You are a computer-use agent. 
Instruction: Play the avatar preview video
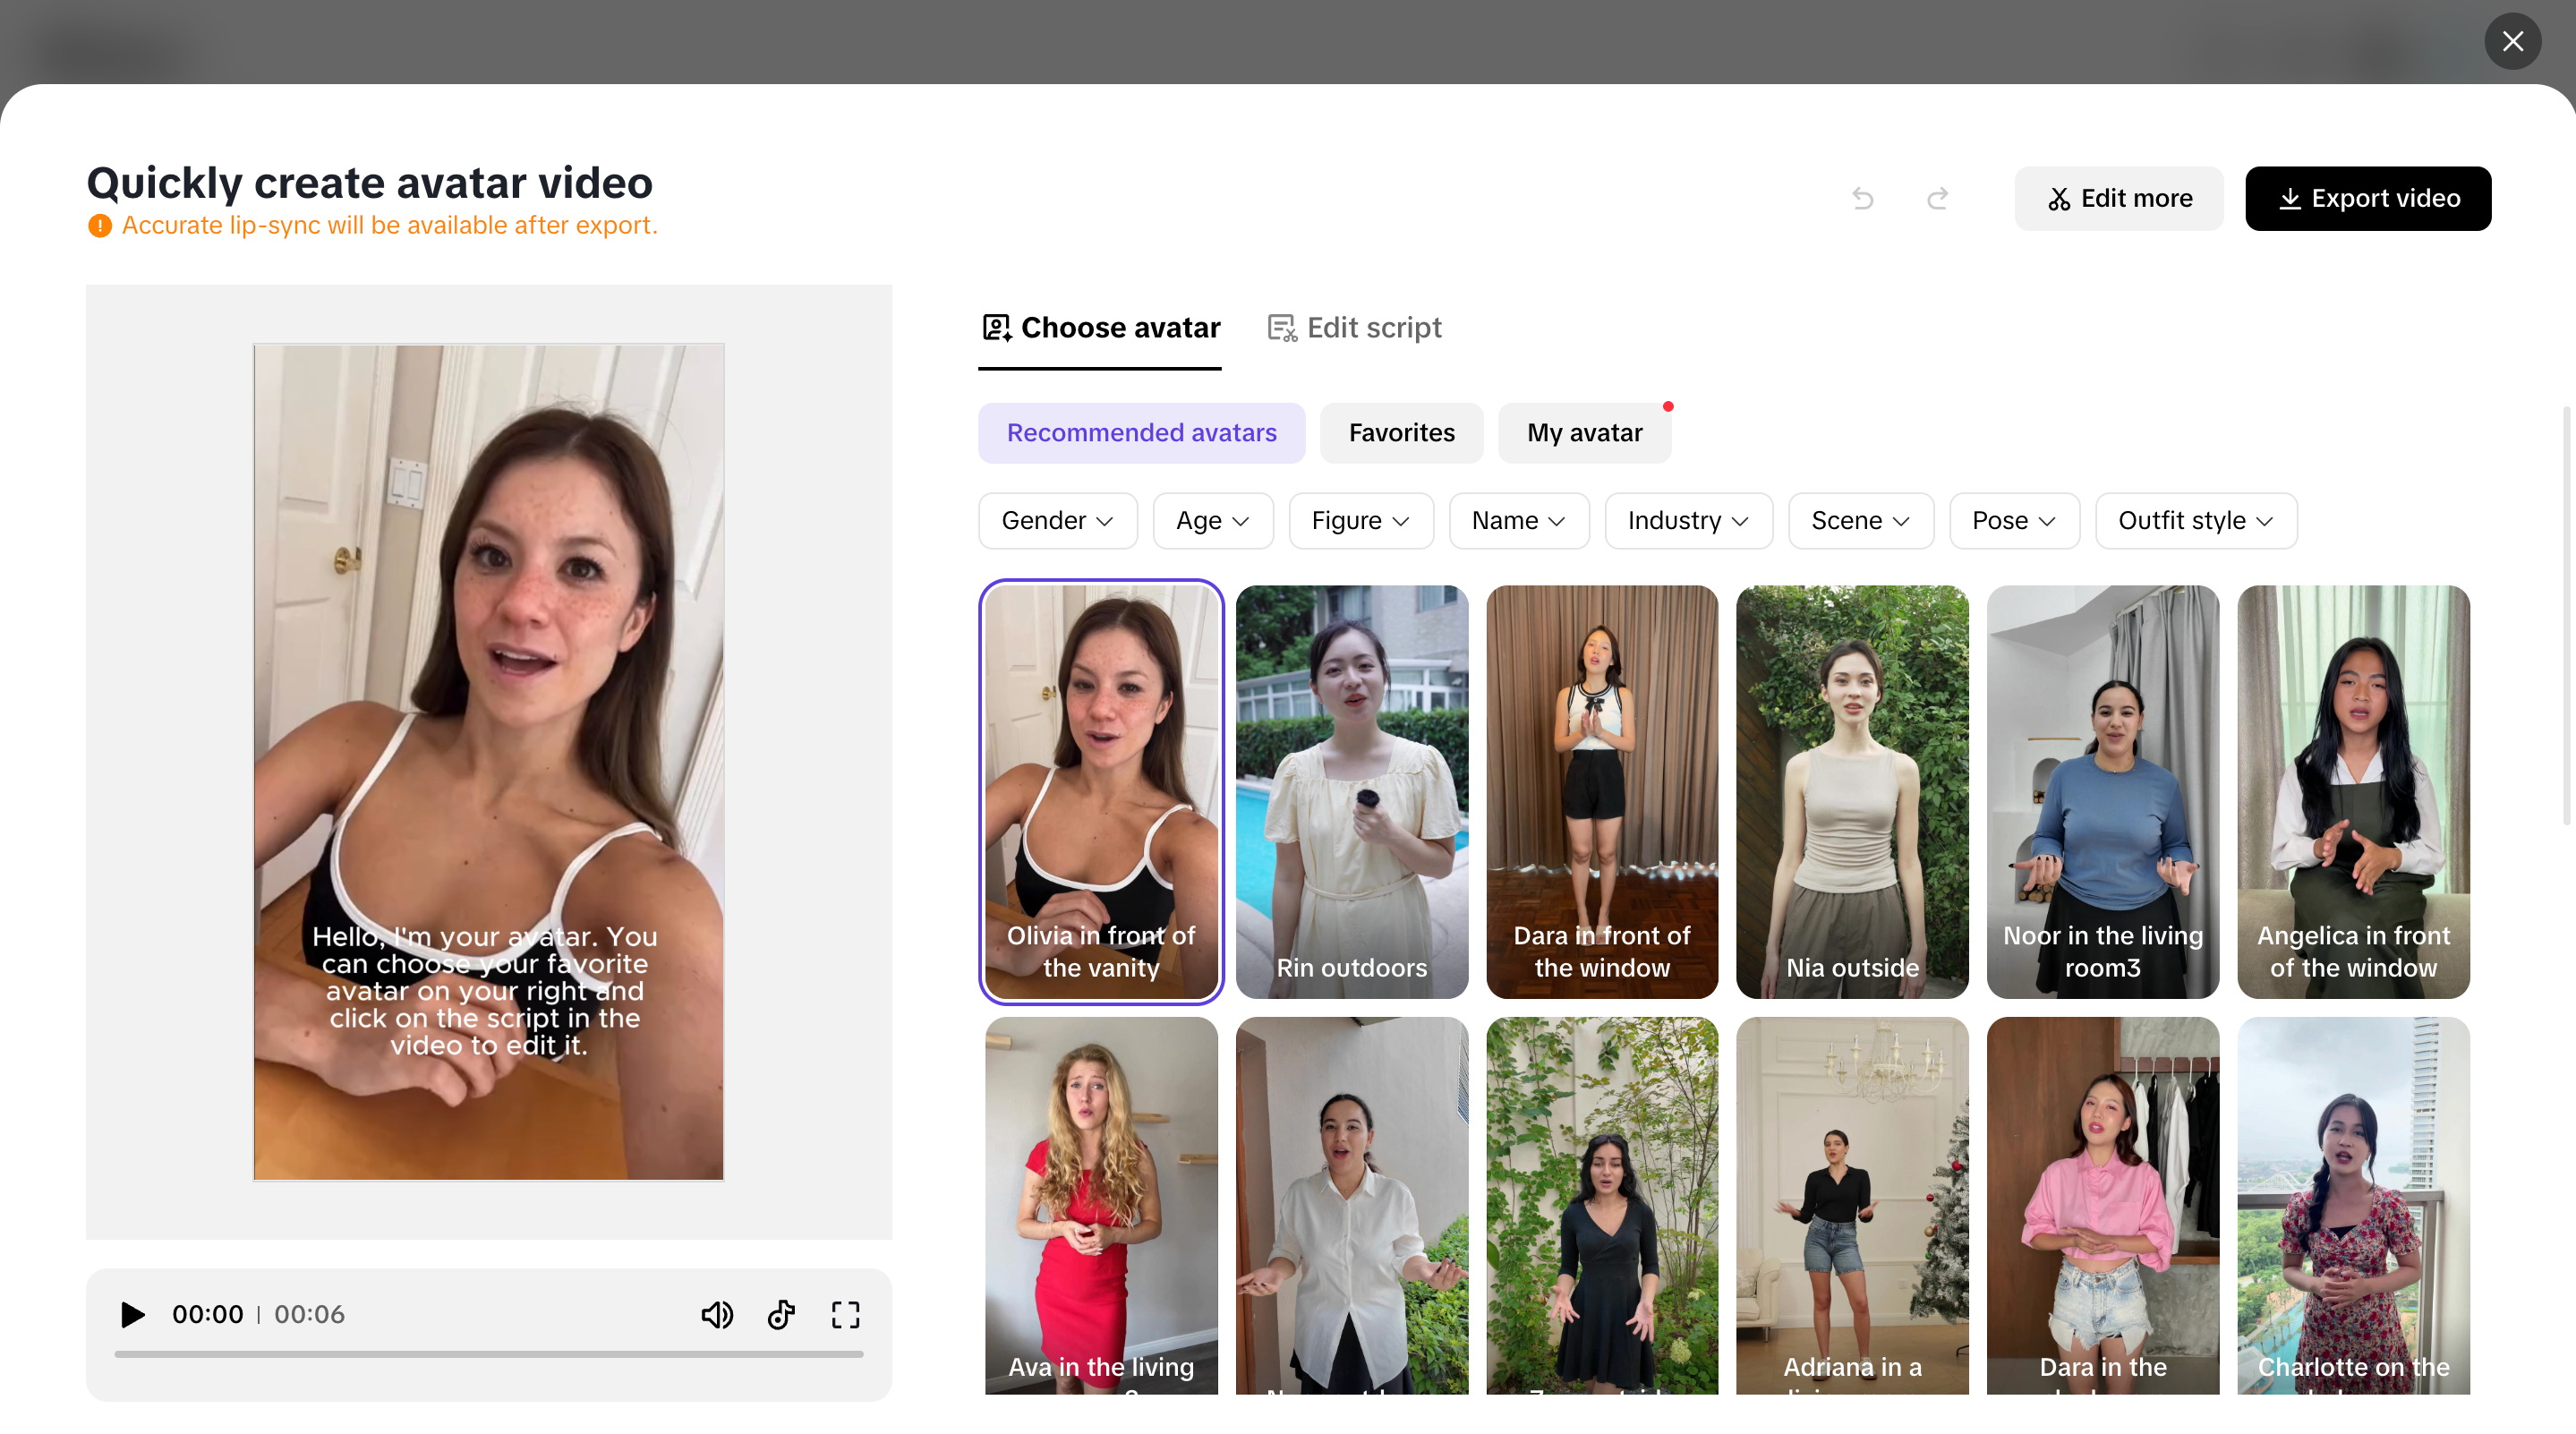point(132,1314)
